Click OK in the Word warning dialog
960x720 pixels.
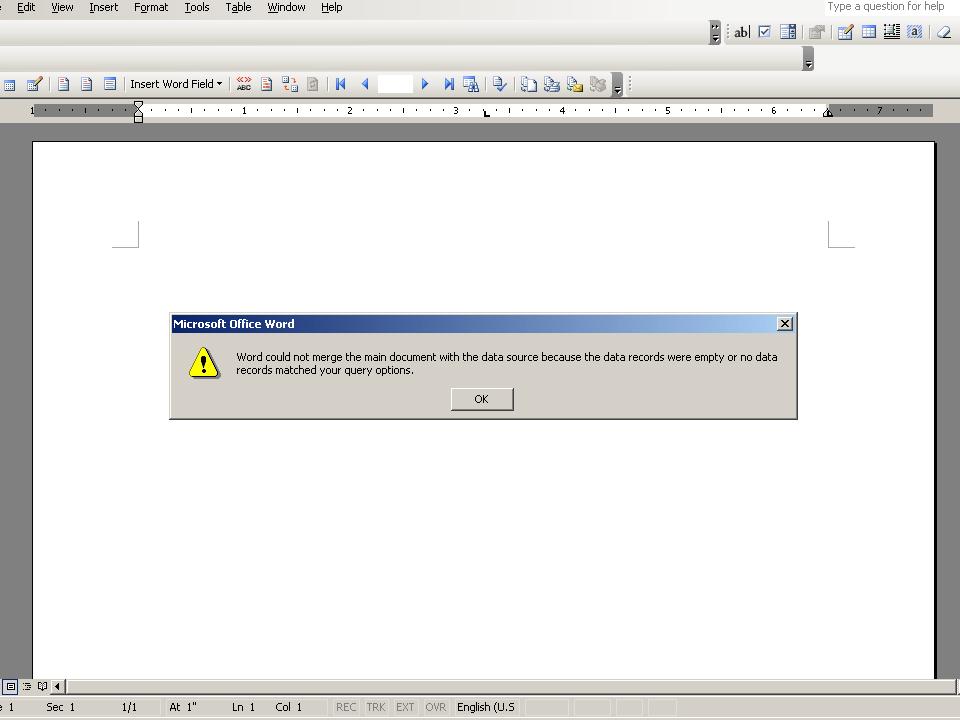click(482, 399)
